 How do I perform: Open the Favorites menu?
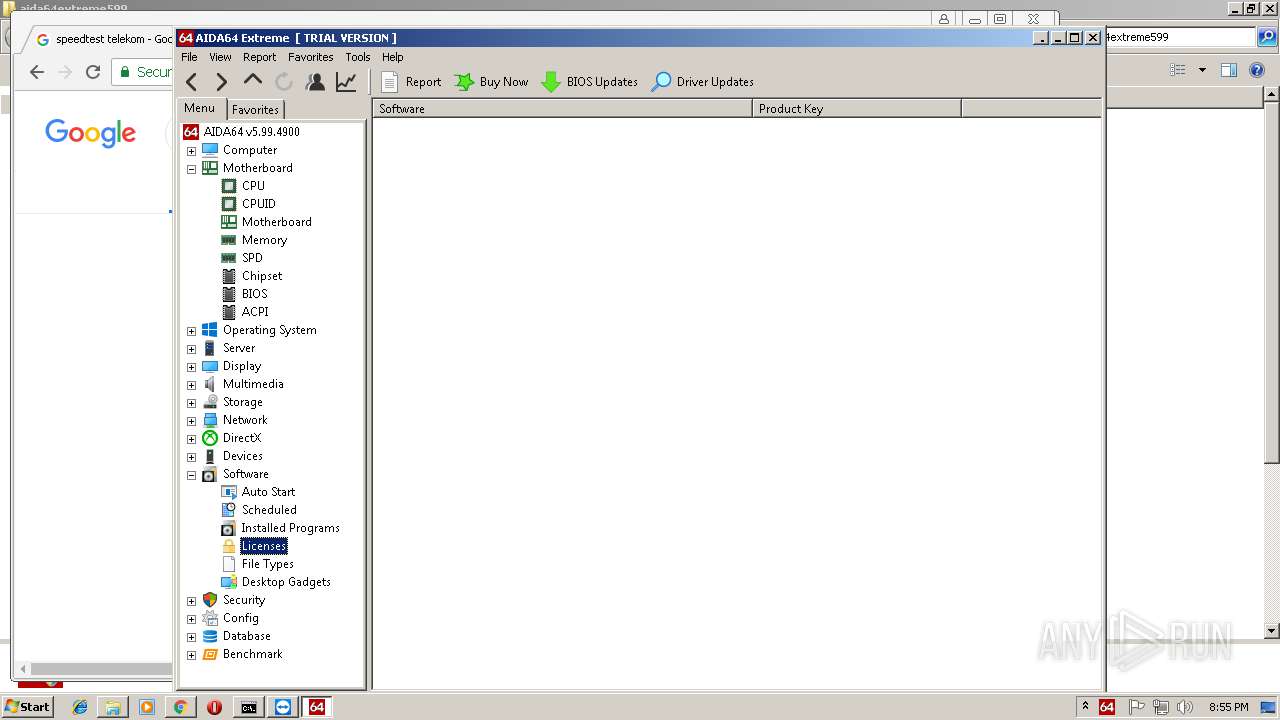pyautogui.click(x=311, y=57)
